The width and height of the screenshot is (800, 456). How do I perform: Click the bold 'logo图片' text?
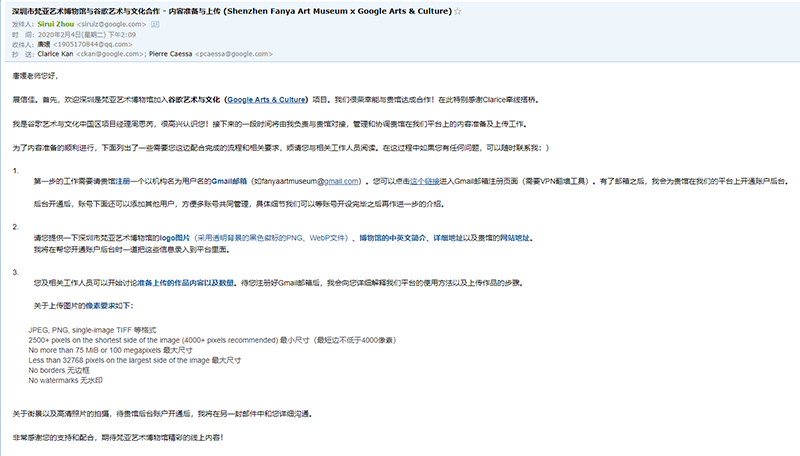(174, 238)
